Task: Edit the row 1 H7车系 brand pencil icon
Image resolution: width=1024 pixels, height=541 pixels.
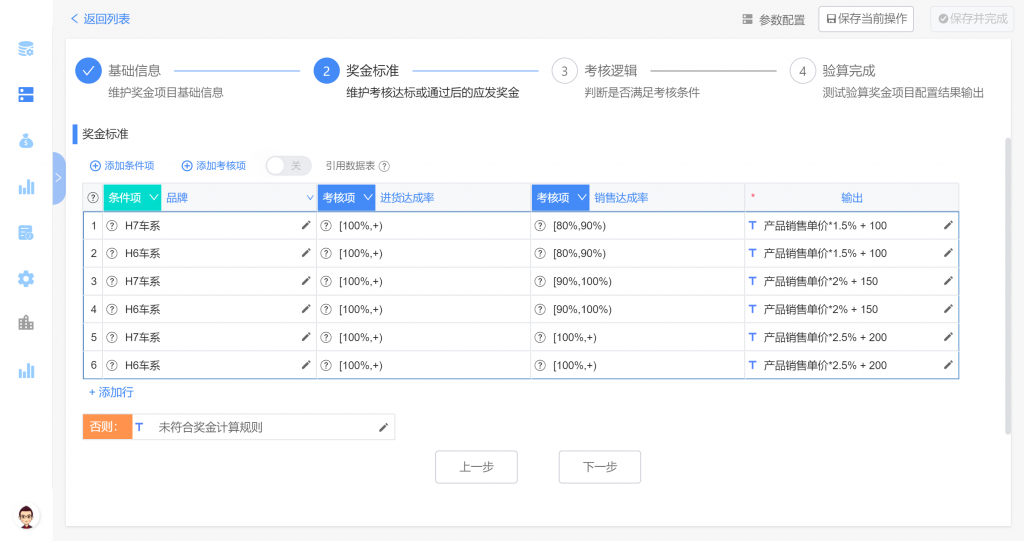Action: pyautogui.click(x=306, y=226)
